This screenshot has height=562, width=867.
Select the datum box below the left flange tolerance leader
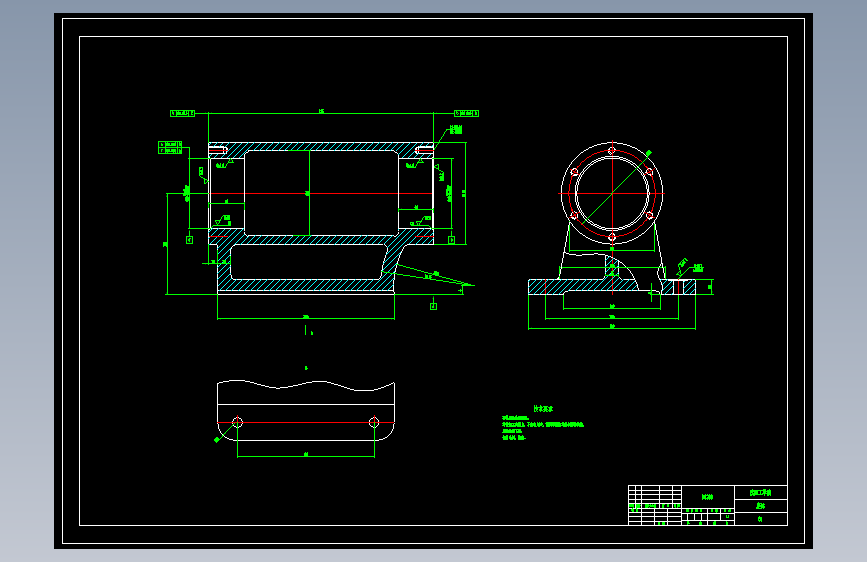tap(190, 240)
